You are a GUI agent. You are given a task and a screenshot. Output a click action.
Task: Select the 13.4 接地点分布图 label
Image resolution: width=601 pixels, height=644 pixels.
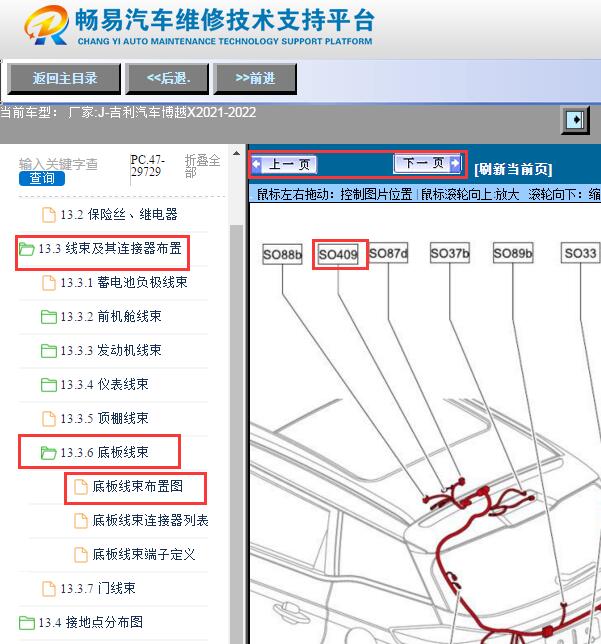click(91, 623)
